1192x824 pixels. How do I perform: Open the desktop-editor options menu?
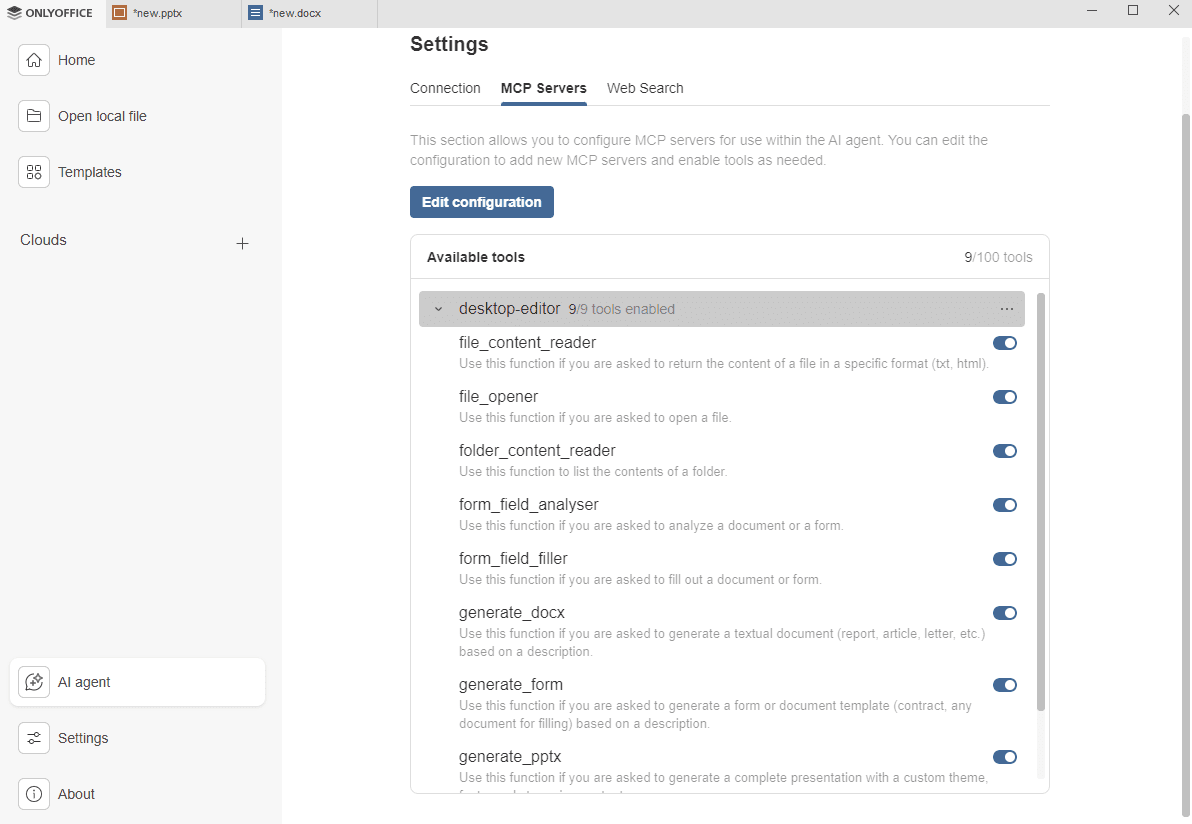click(1006, 308)
